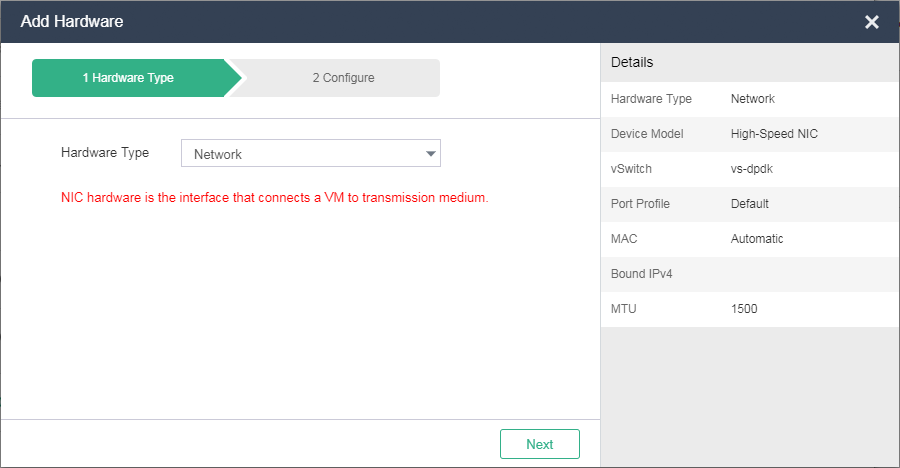Click the vSwitch row label

631,169
